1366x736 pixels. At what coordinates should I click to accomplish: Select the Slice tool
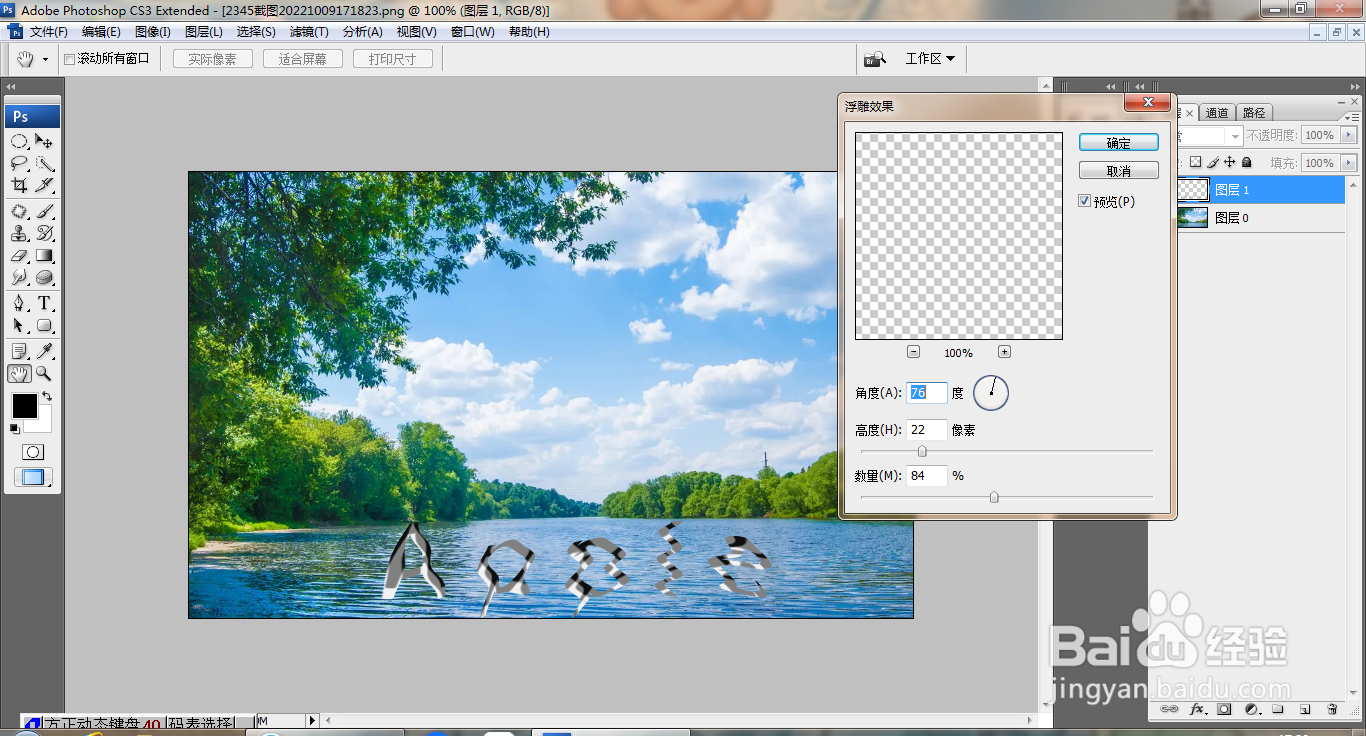pyautogui.click(x=45, y=185)
